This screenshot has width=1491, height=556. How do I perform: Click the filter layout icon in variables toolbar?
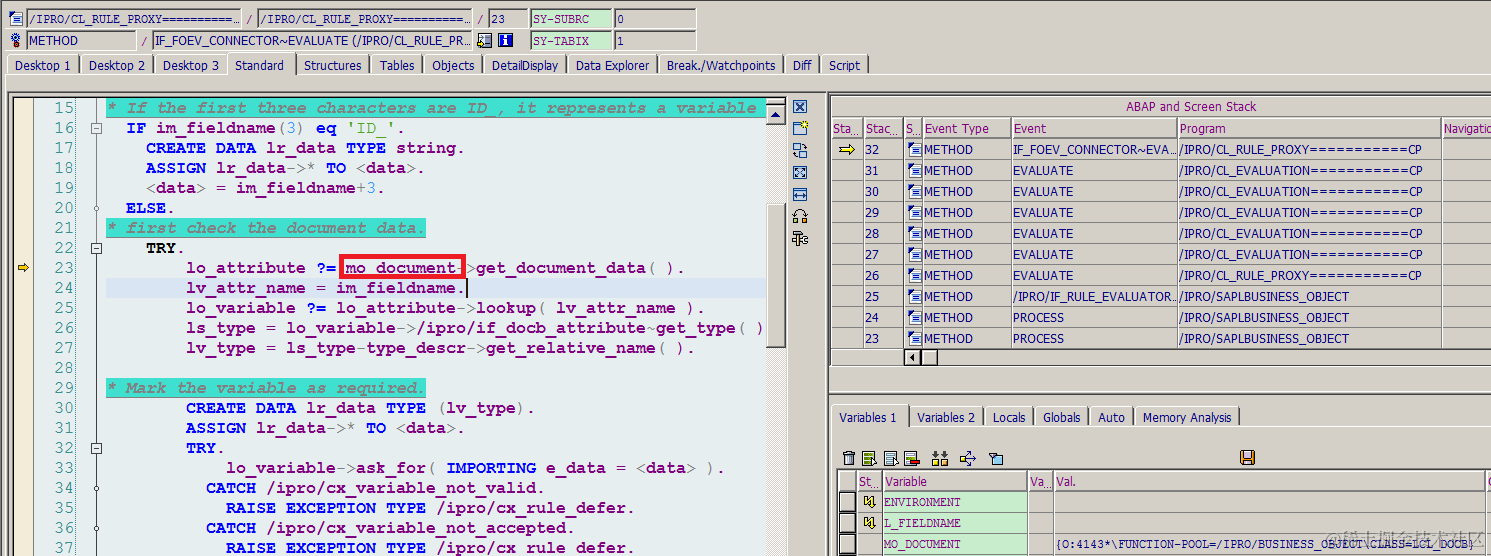click(x=996, y=458)
